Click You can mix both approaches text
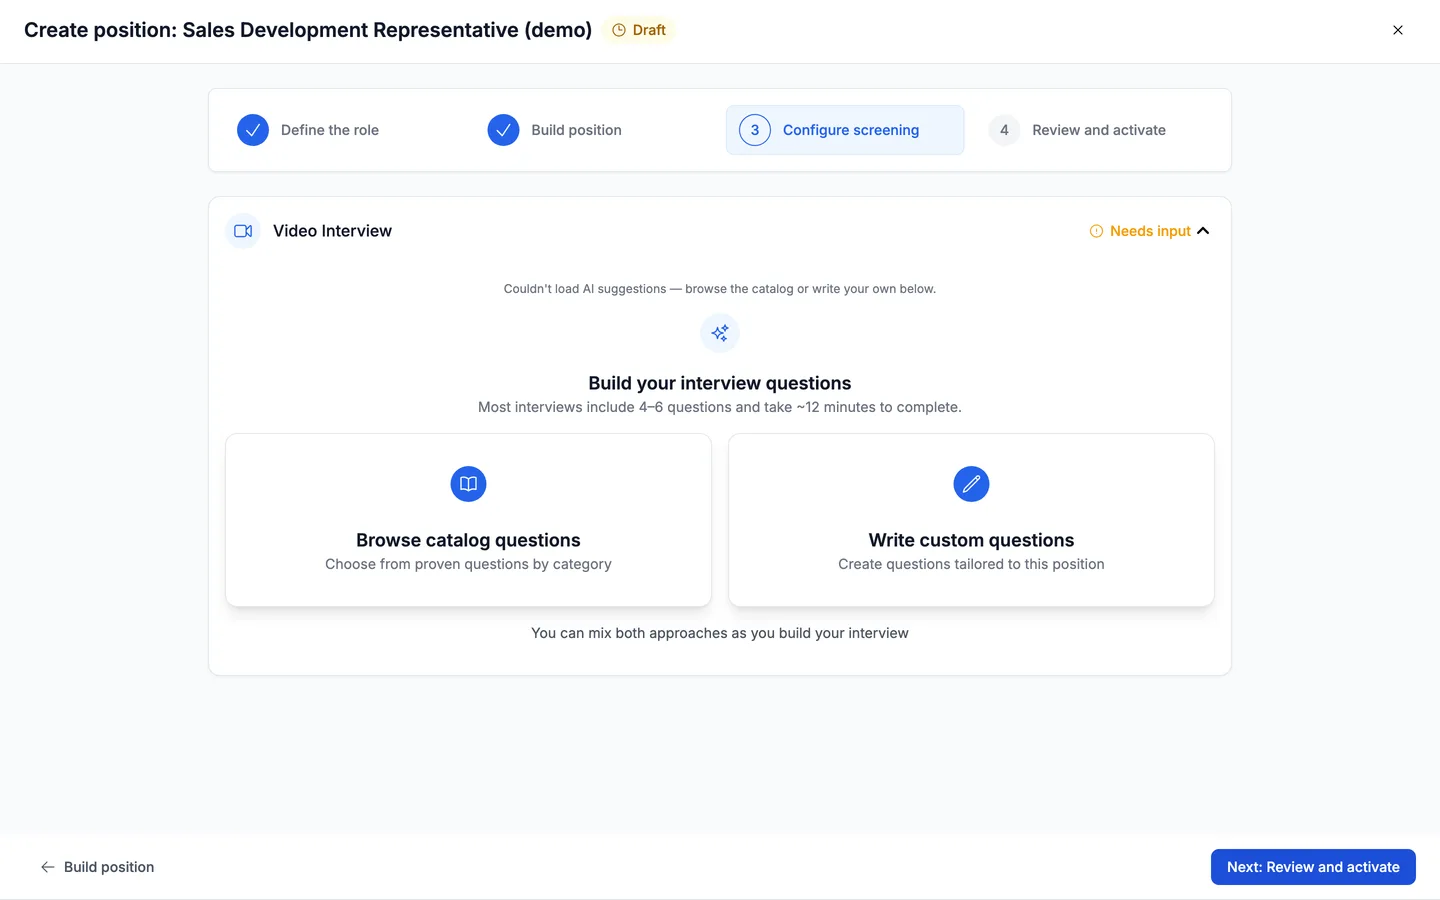Viewport: 1440px width, 900px height. [x=720, y=633]
